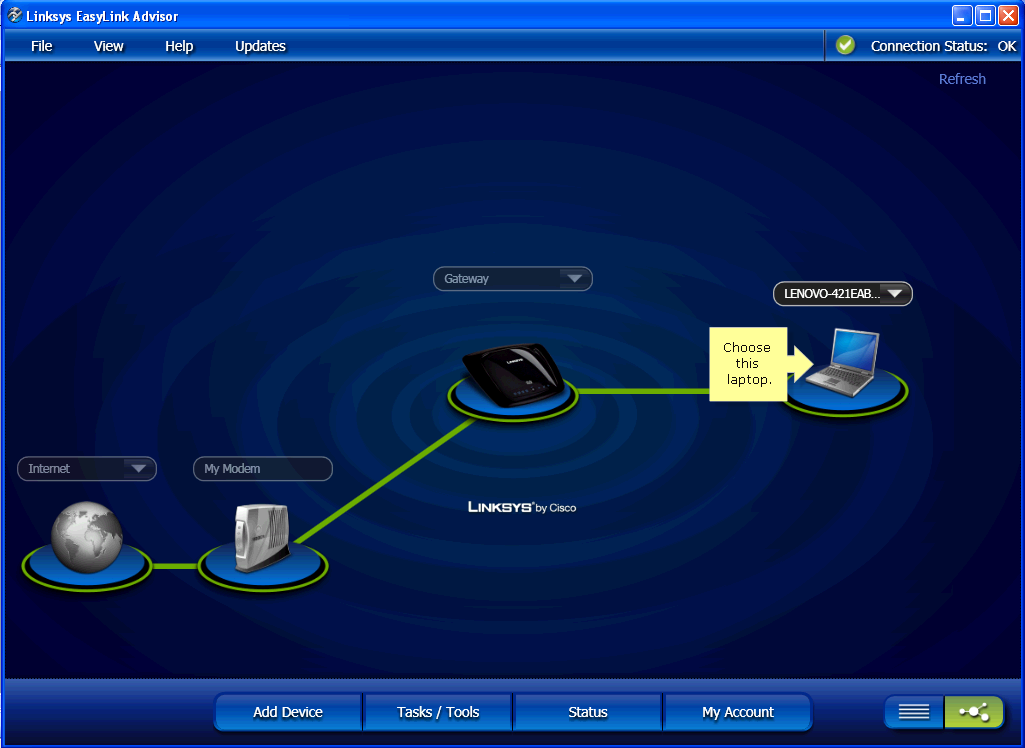Open the File menu

tap(40, 46)
